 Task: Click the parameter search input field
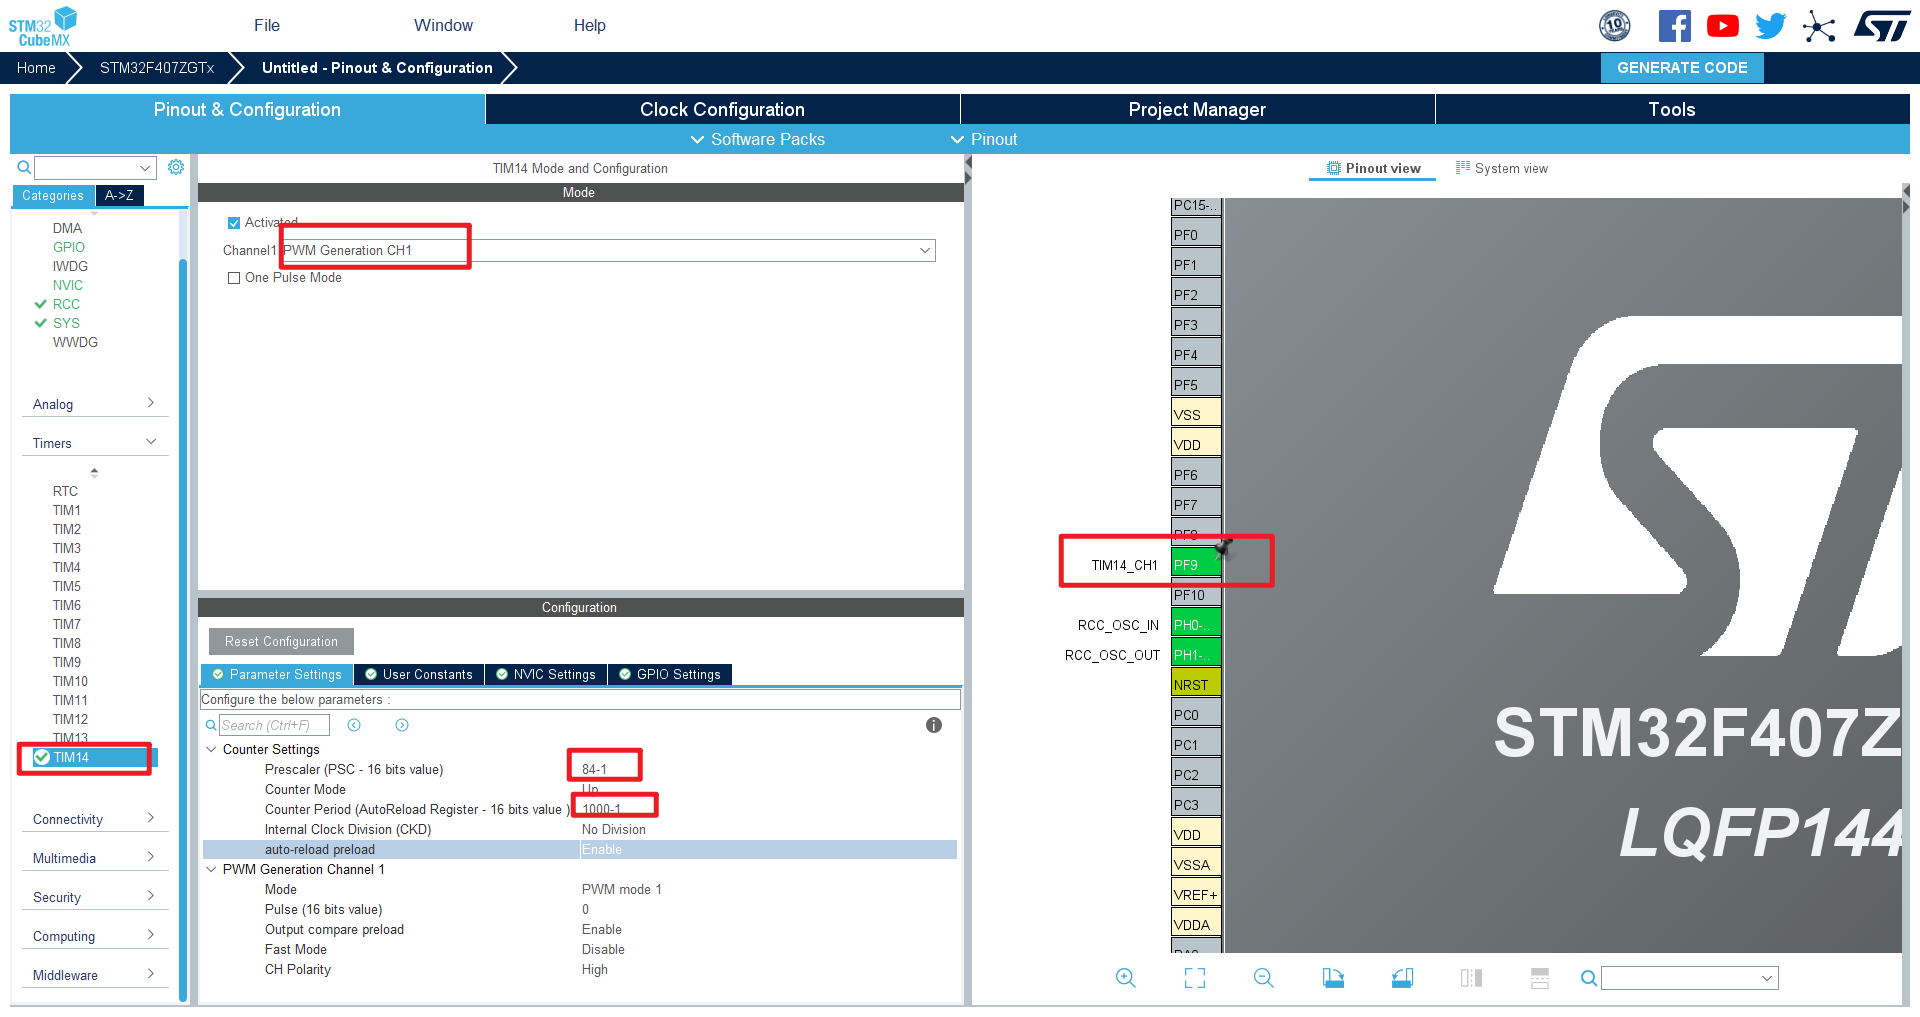point(274,725)
